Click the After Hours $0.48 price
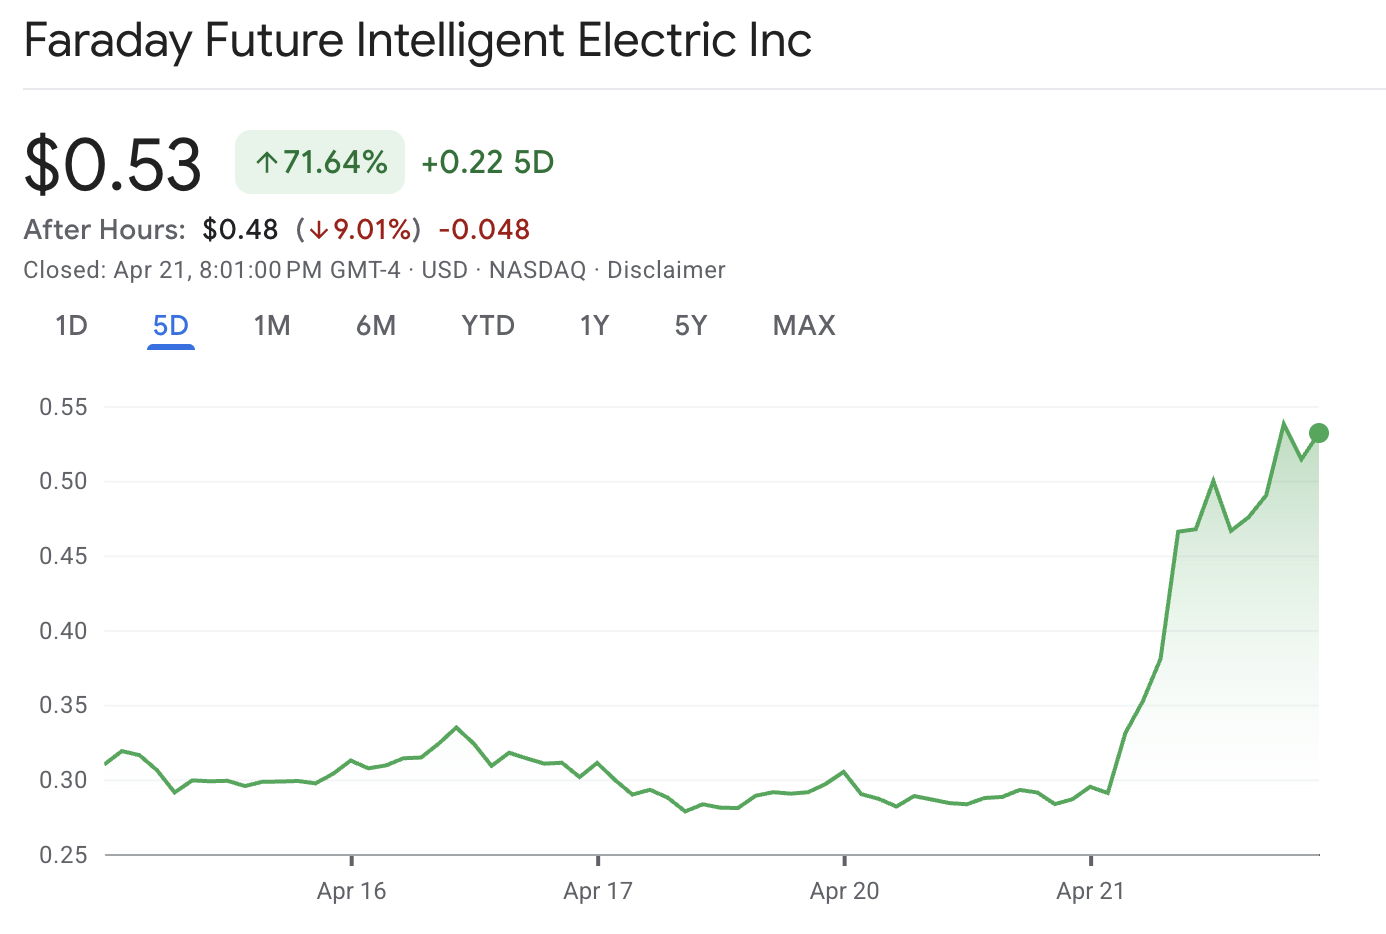The width and height of the screenshot is (1386, 934). [240, 230]
